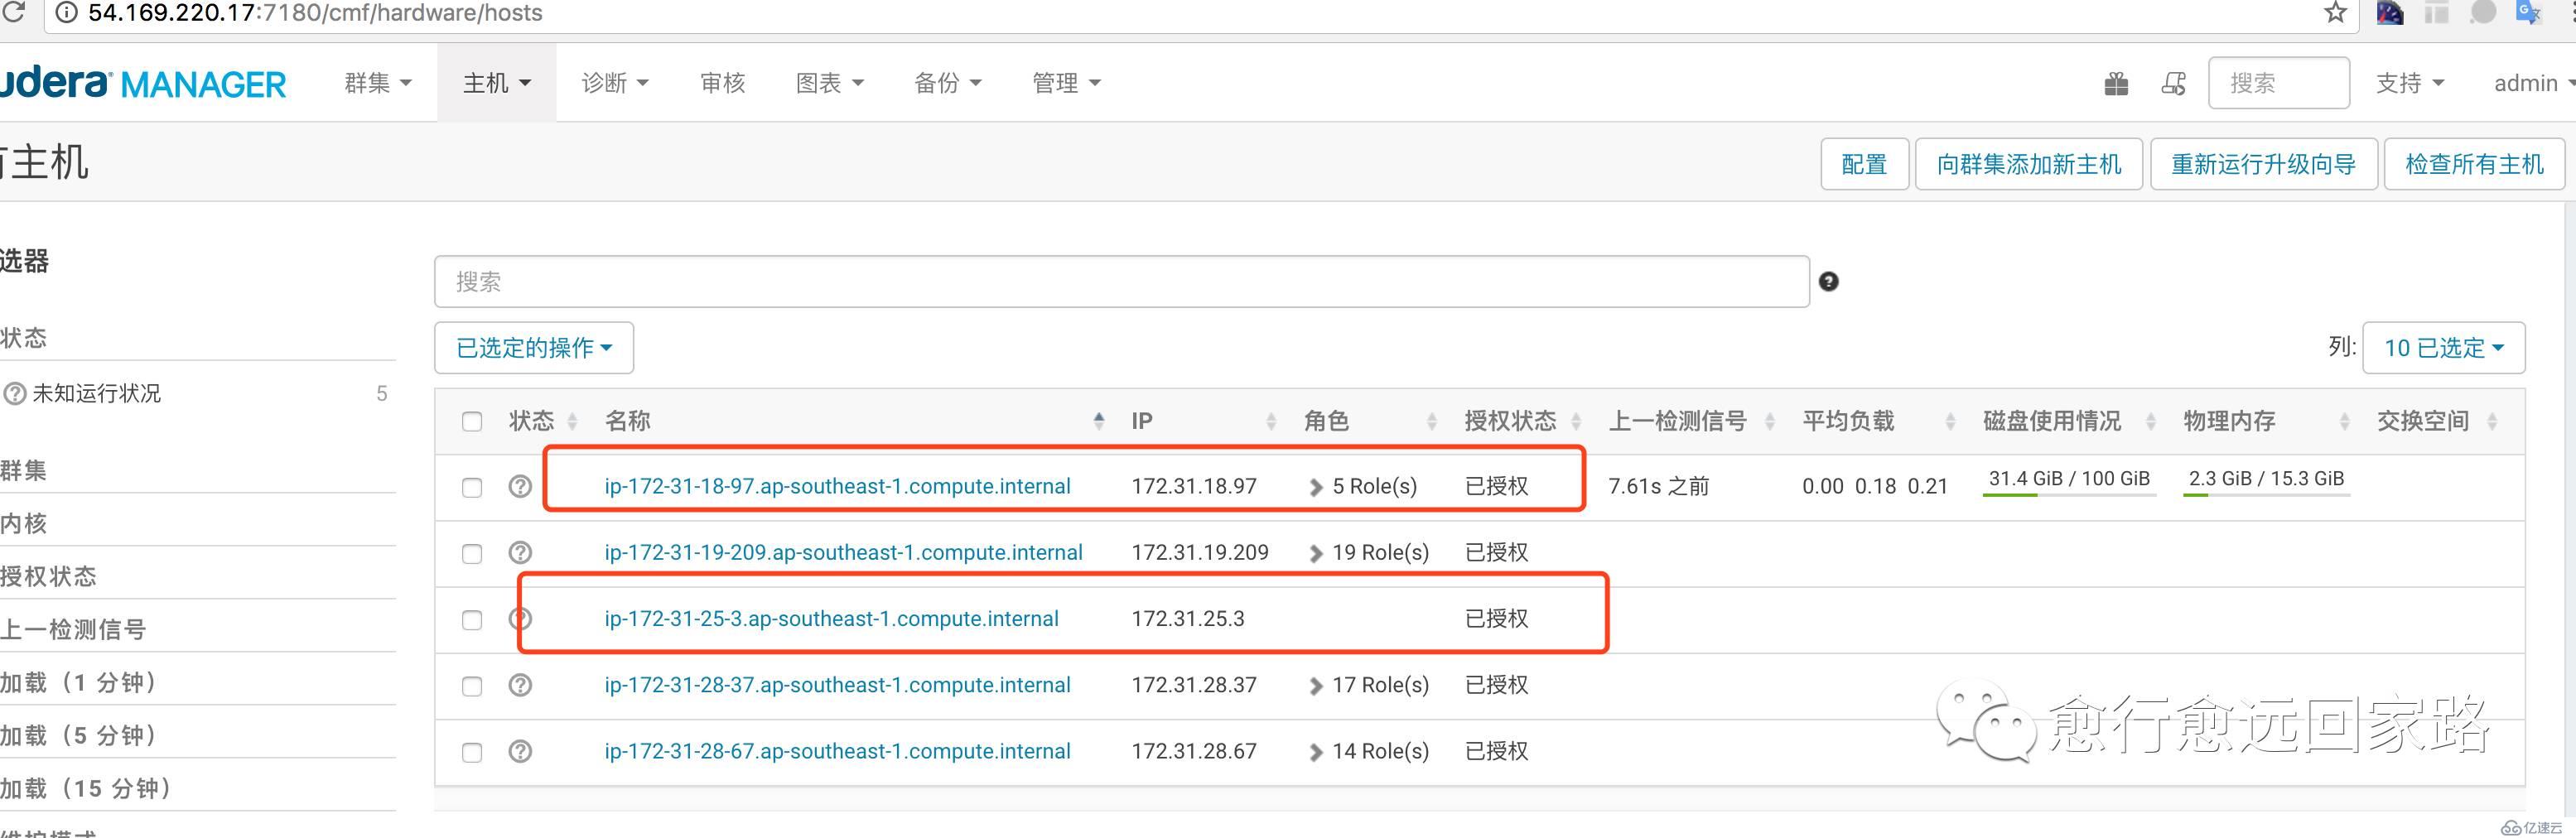Expand the 内核 filter section

tap(24, 523)
